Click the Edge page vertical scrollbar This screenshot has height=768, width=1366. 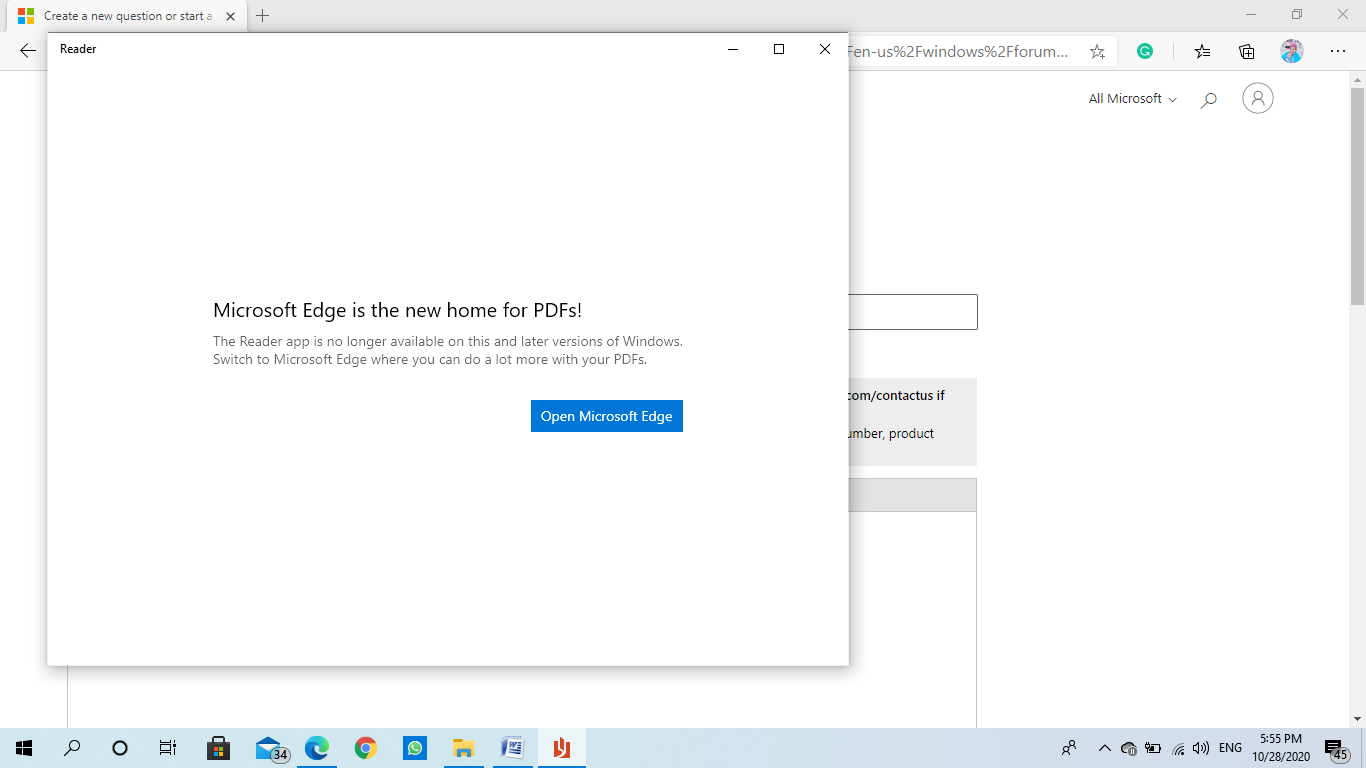tap(1357, 195)
